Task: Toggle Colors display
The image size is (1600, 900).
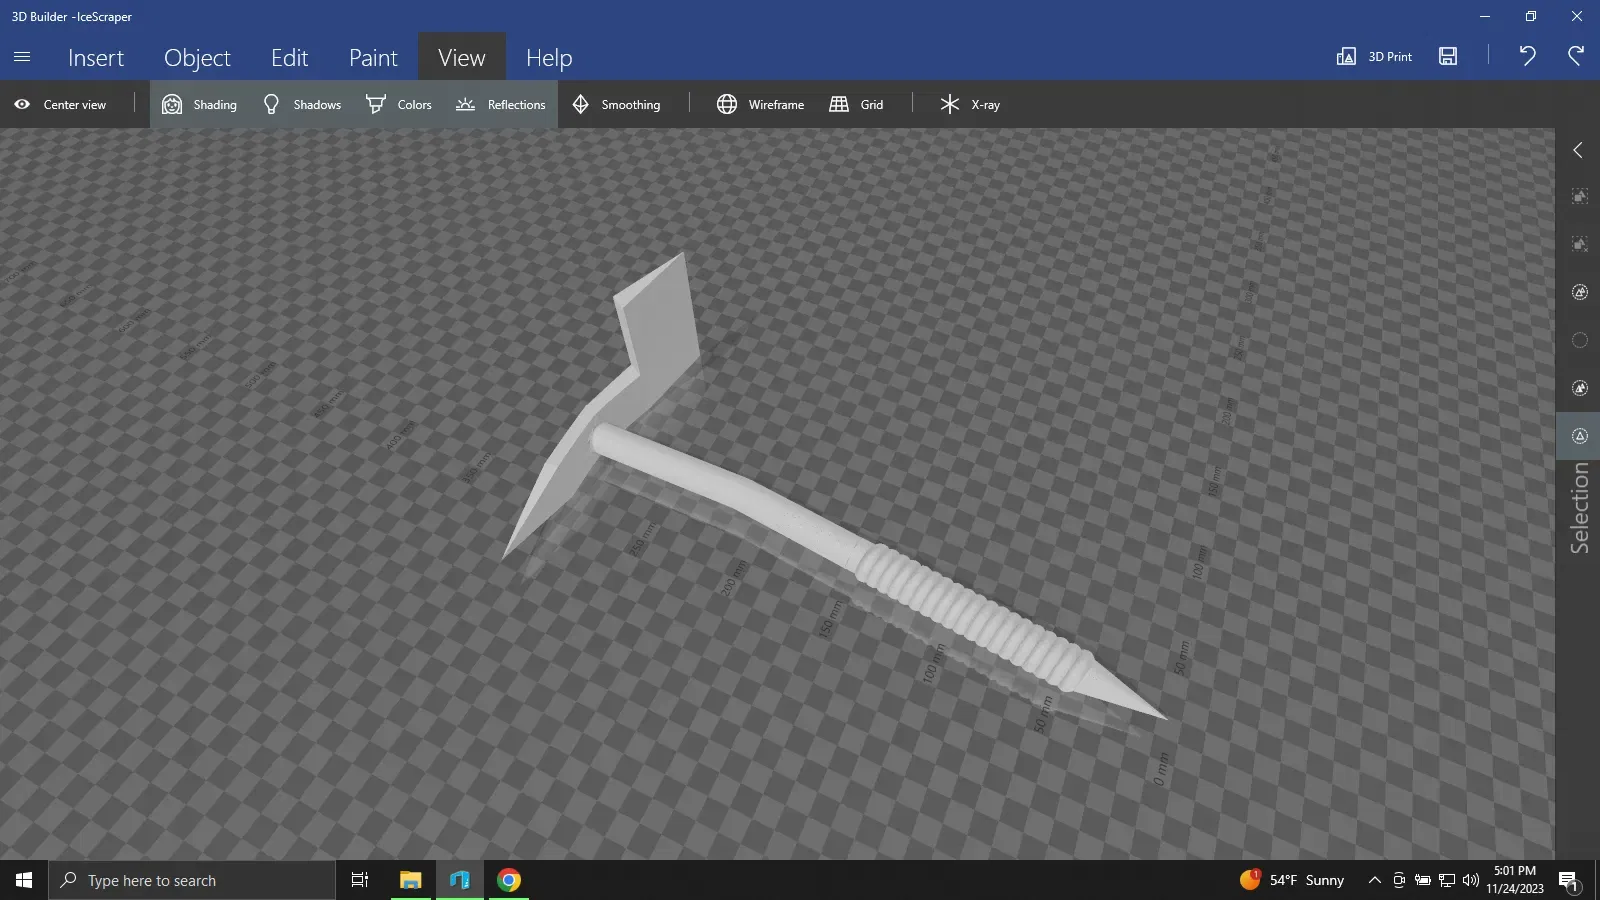Action: point(398,104)
